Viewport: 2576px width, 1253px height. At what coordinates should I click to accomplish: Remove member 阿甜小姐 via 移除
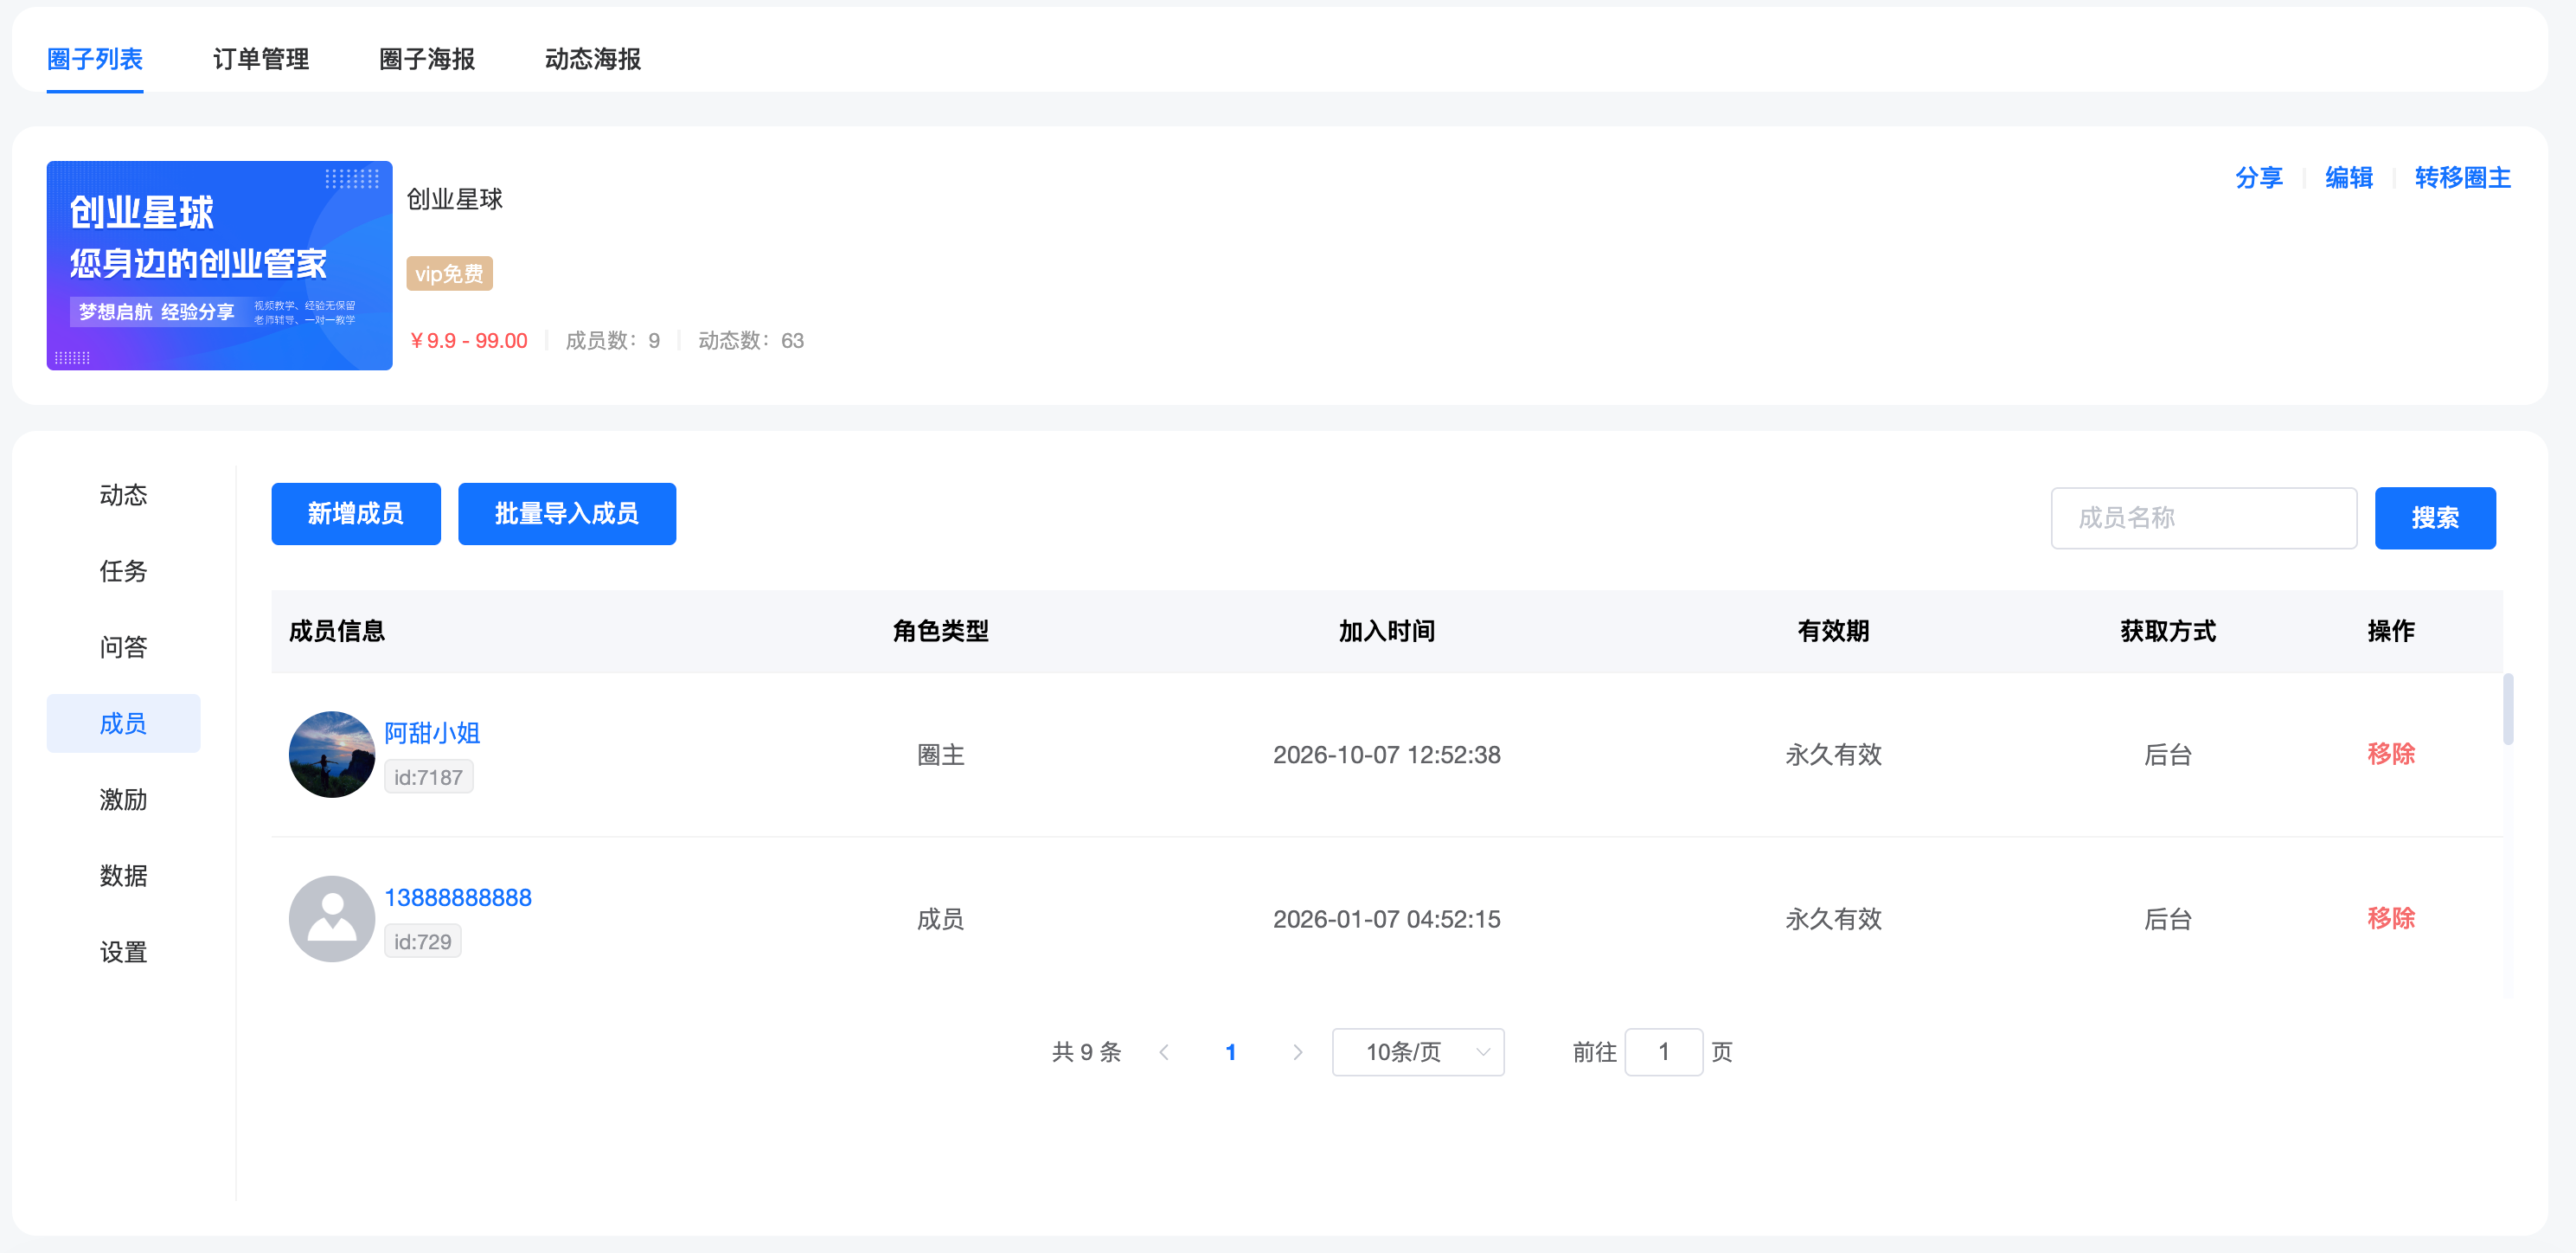coord(2391,754)
